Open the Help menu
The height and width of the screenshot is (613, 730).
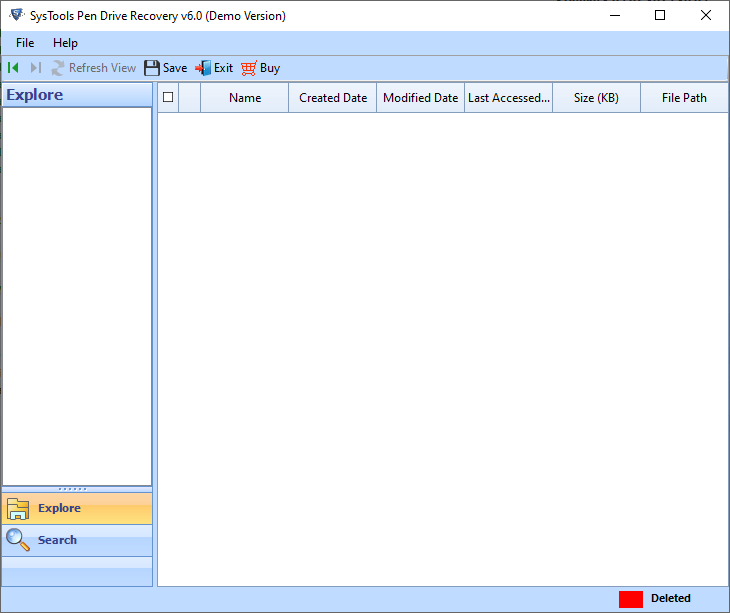click(65, 43)
